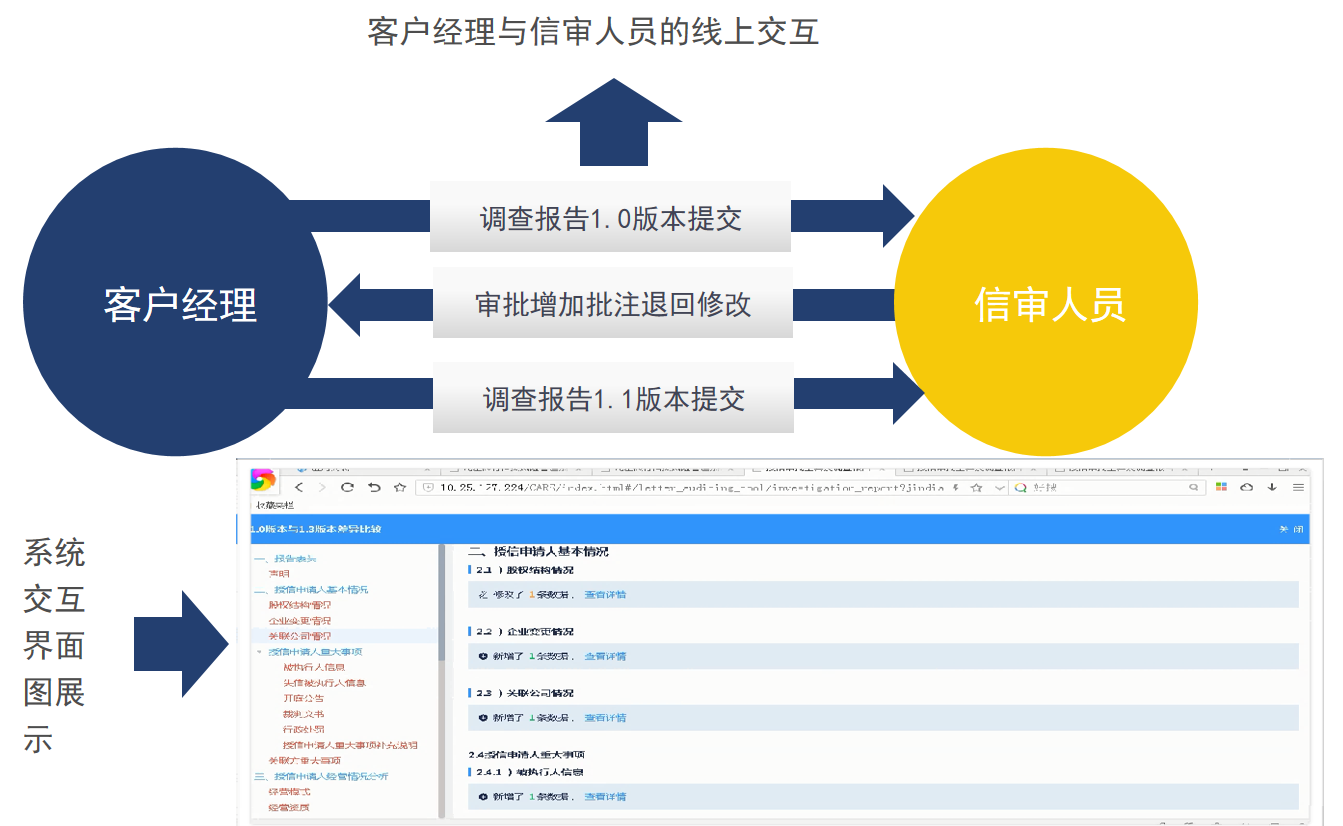The width and height of the screenshot is (1343, 826).
Task: Click the undo-close restore arrow icon
Action: (374, 487)
